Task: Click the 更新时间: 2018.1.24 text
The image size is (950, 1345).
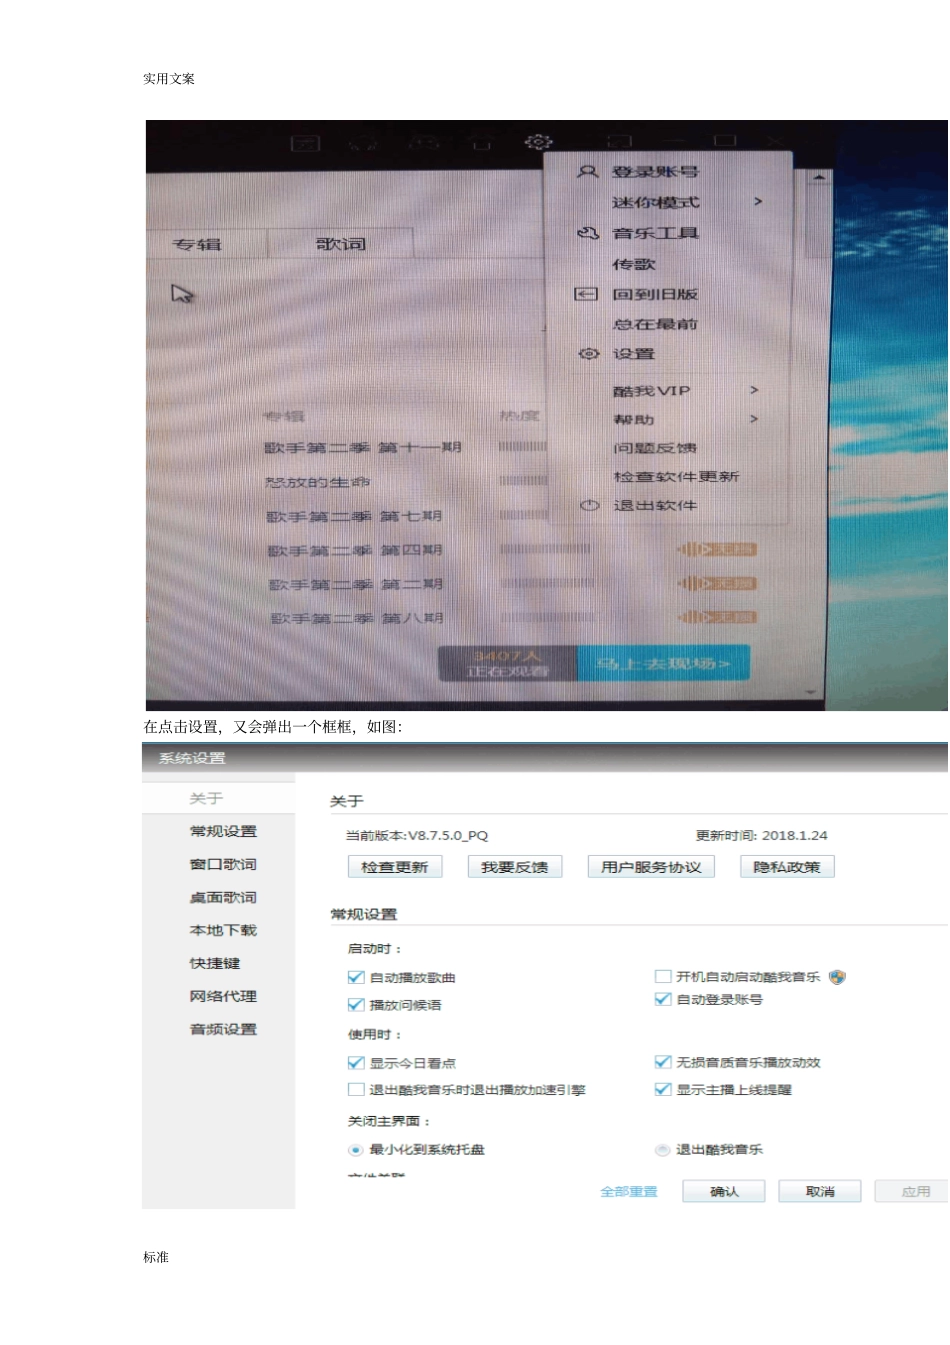Action: pyautogui.click(x=762, y=835)
